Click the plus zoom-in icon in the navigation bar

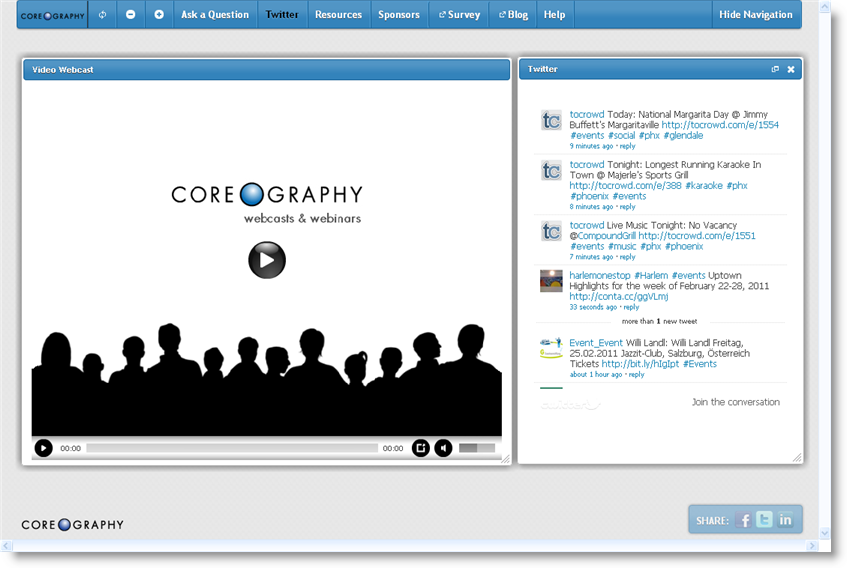click(159, 15)
